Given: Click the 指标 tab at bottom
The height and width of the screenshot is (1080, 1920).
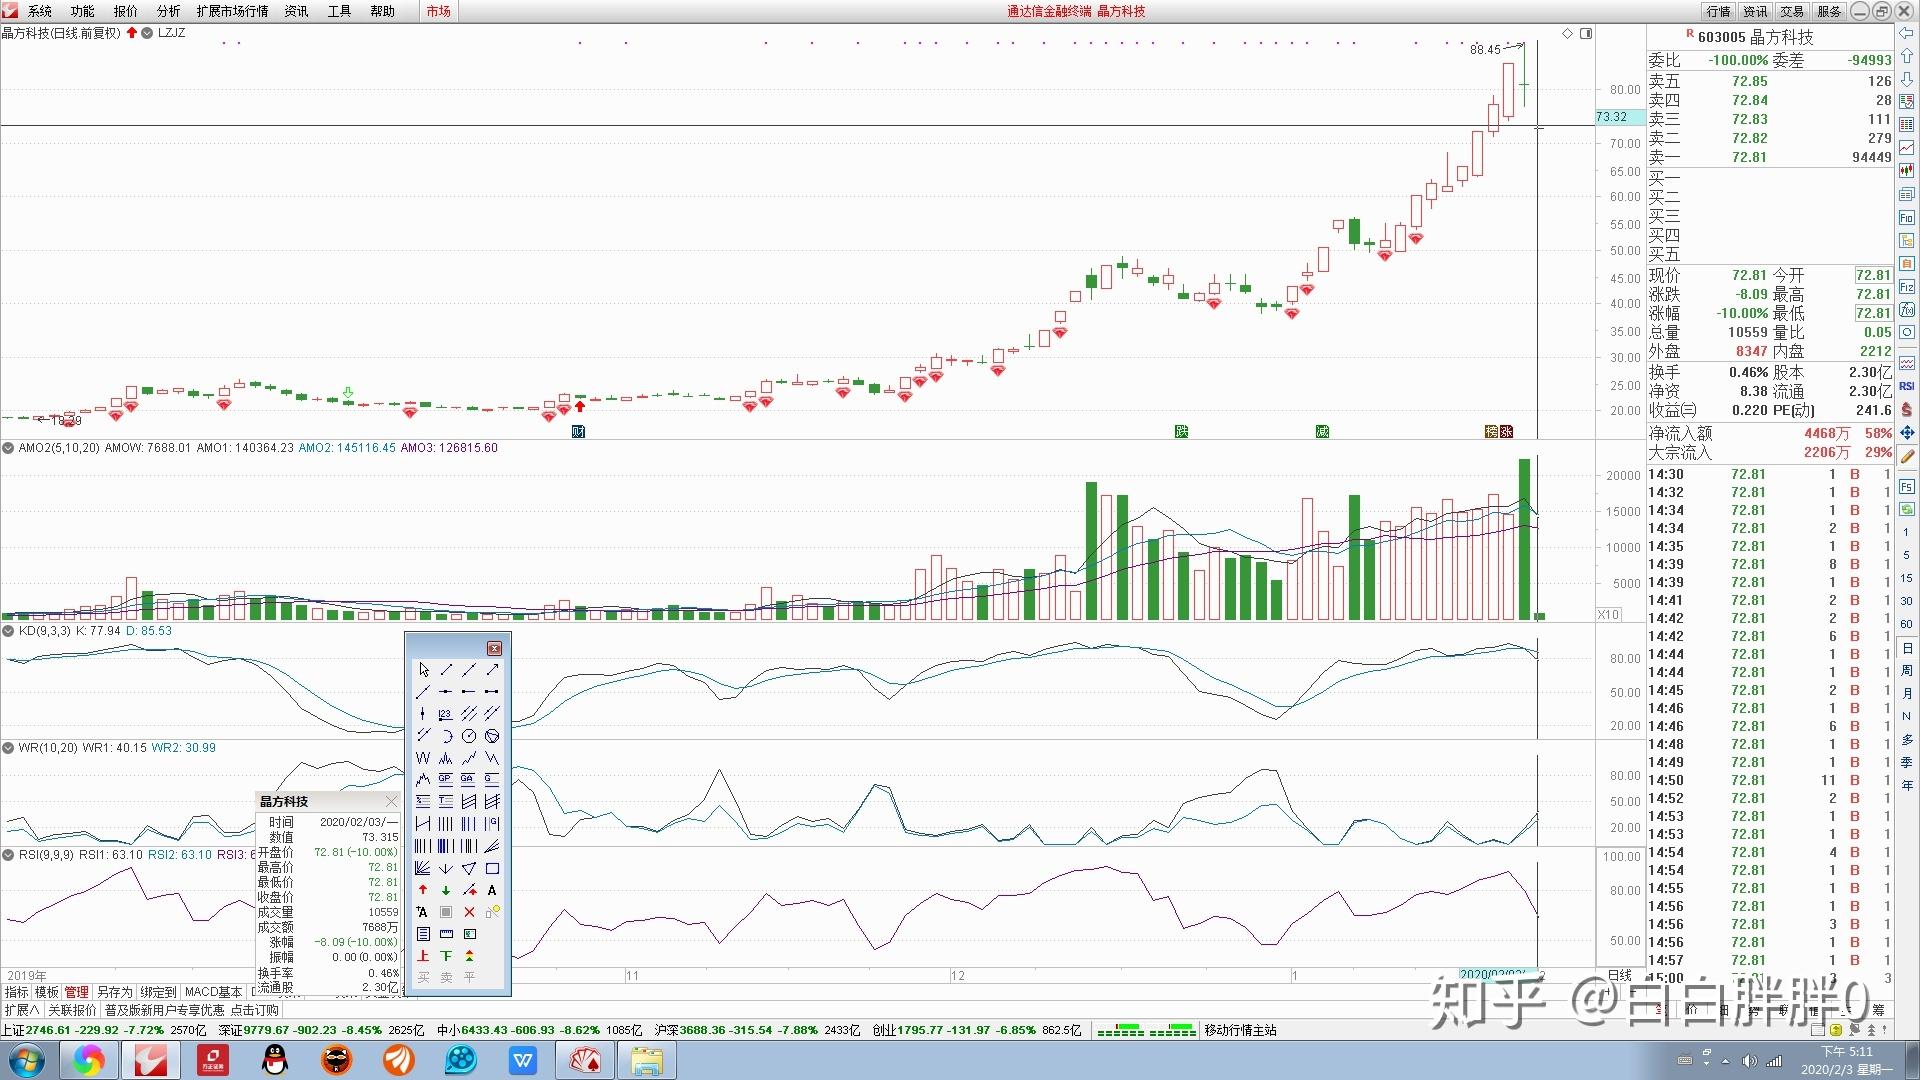Looking at the screenshot, I should [x=17, y=992].
